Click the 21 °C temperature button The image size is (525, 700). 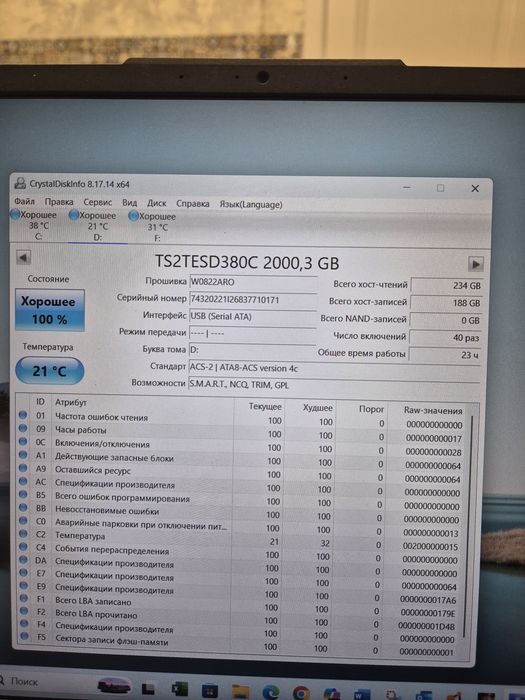pyautogui.click(x=50, y=371)
